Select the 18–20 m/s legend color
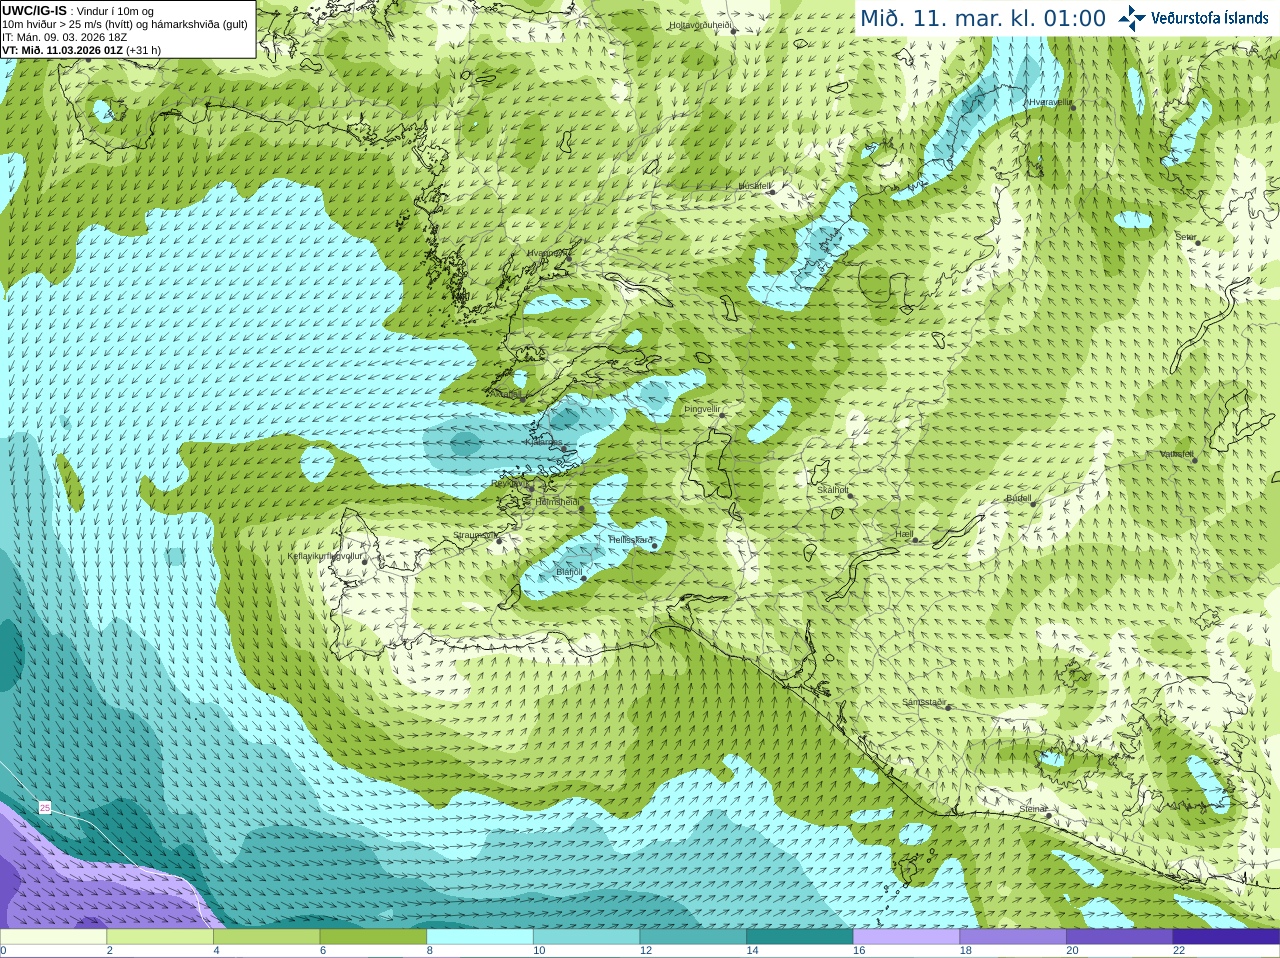Image resolution: width=1280 pixels, height=958 pixels. [1013, 937]
